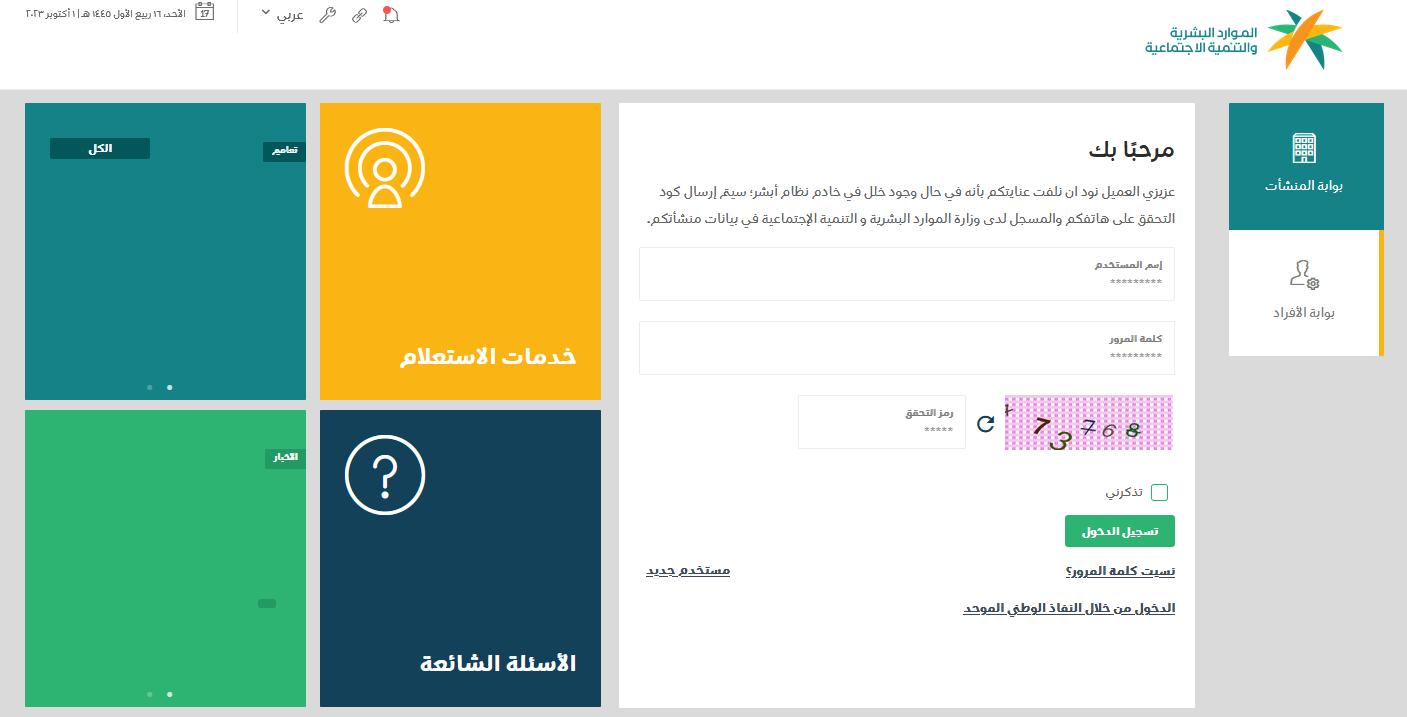Open the inquiry services broadcast icon tile
Image resolution: width=1407 pixels, height=717 pixels.
385,168
